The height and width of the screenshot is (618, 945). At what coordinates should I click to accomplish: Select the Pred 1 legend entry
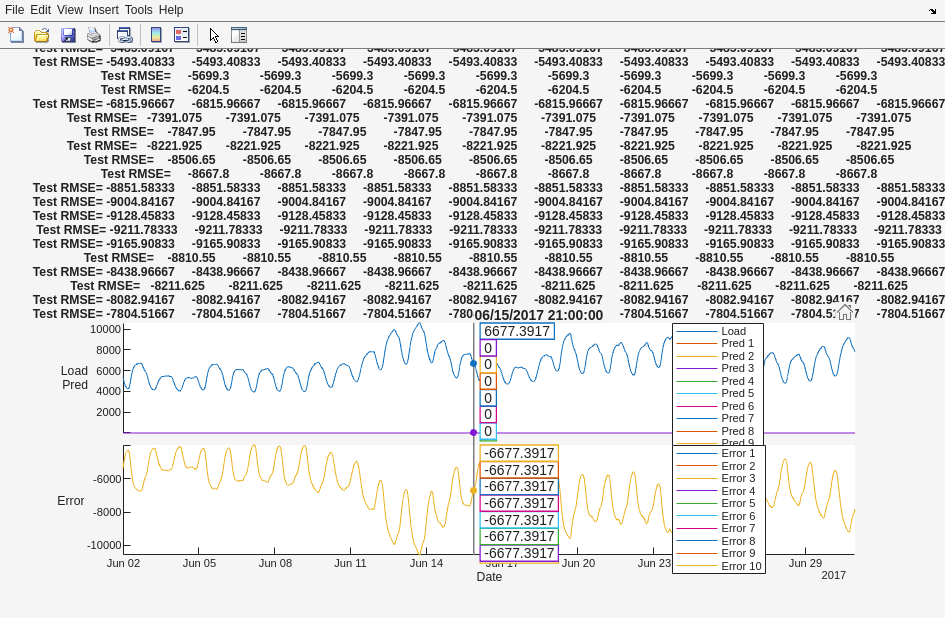pyautogui.click(x=737, y=343)
